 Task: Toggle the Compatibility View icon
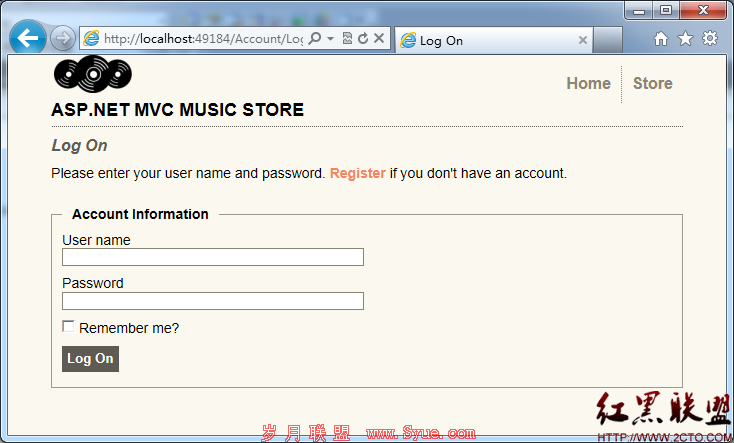347,38
